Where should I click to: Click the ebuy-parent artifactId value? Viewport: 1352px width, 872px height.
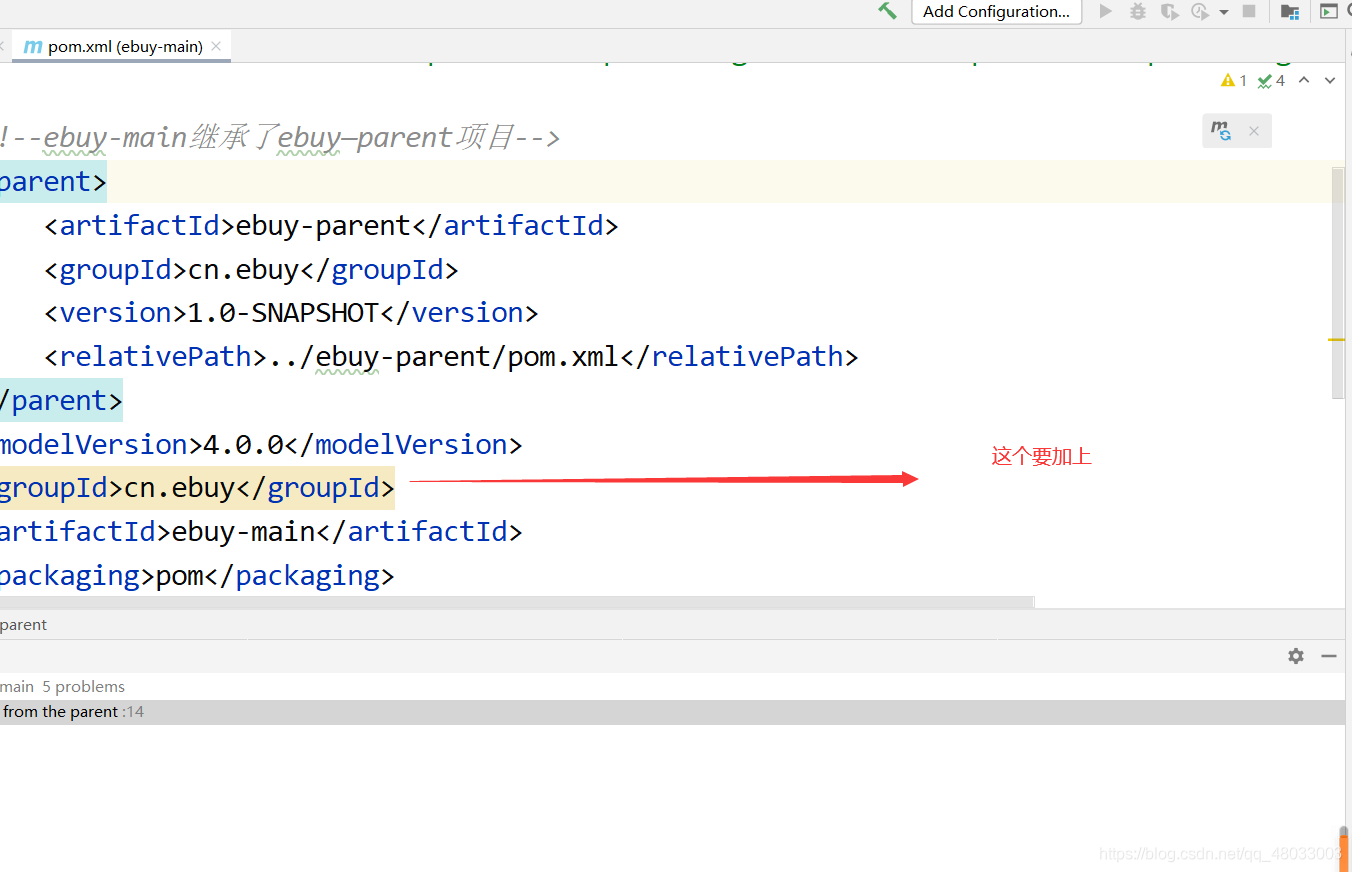tap(323, 226)
